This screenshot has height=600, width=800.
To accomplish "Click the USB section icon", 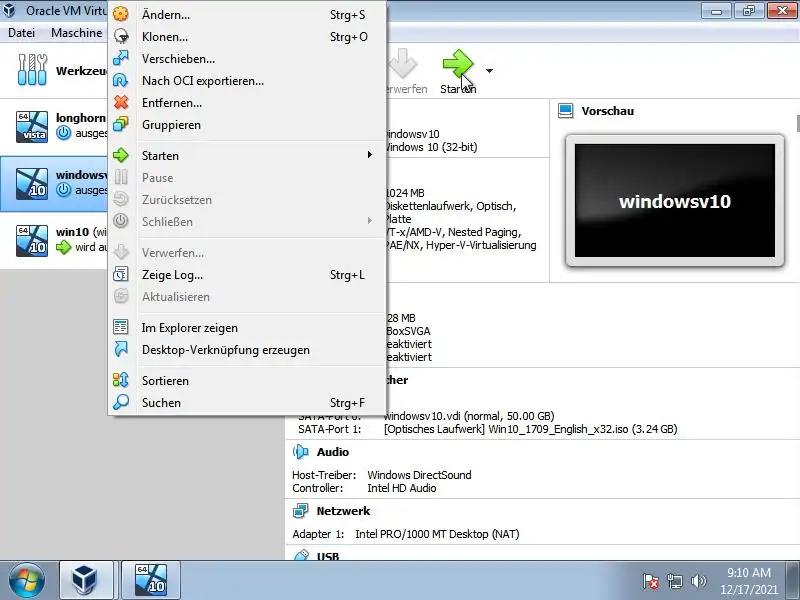I will pyautogui.click(x=301, y=555).
